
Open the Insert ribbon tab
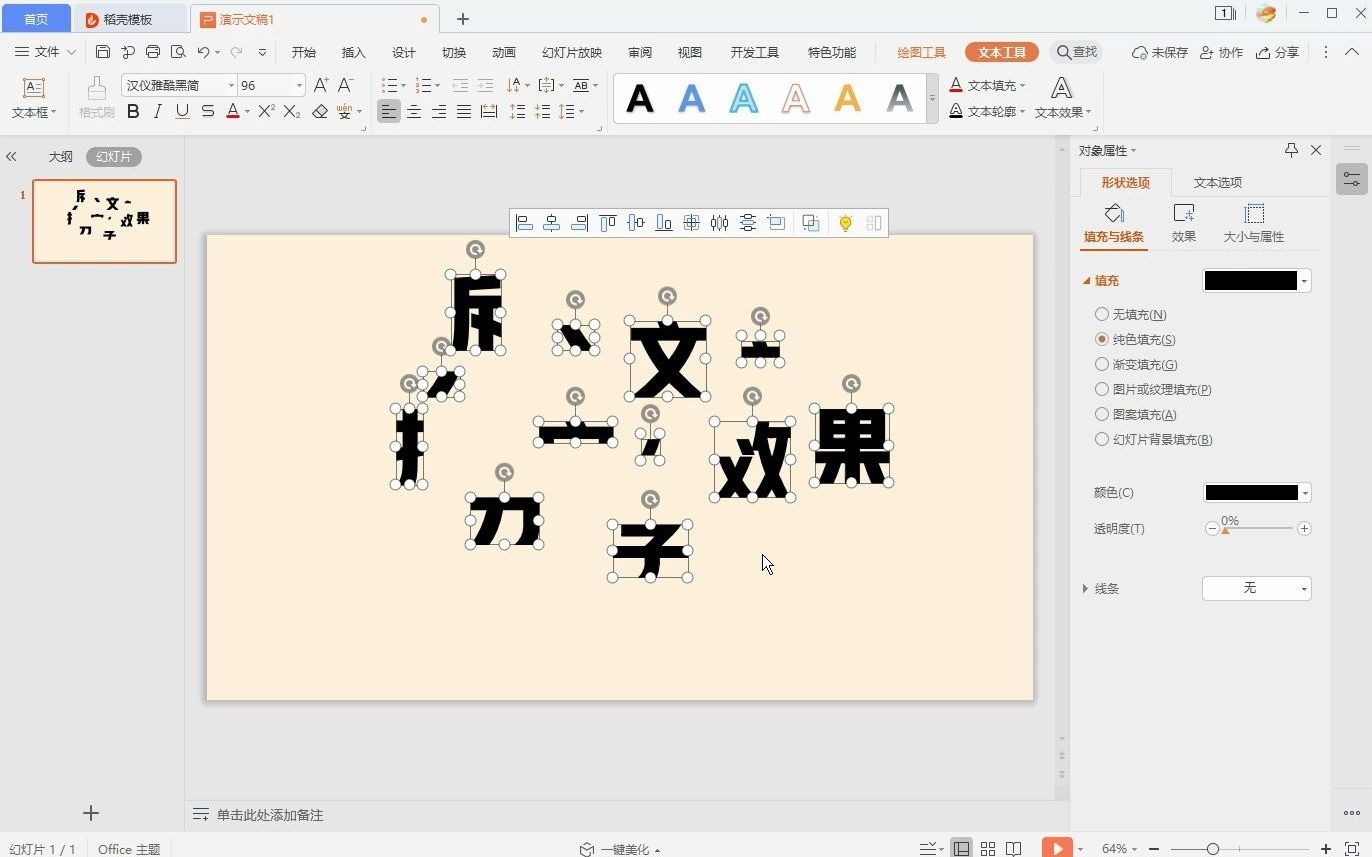tap(353, 52)
